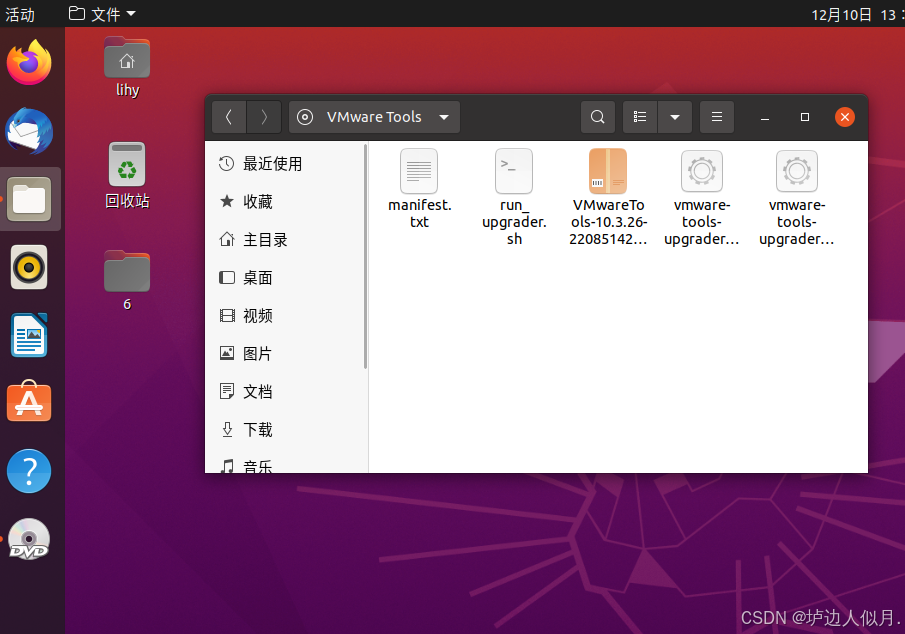Select the folder named 6 on the desktop
The image size is (905, 634).
point(127,281)
